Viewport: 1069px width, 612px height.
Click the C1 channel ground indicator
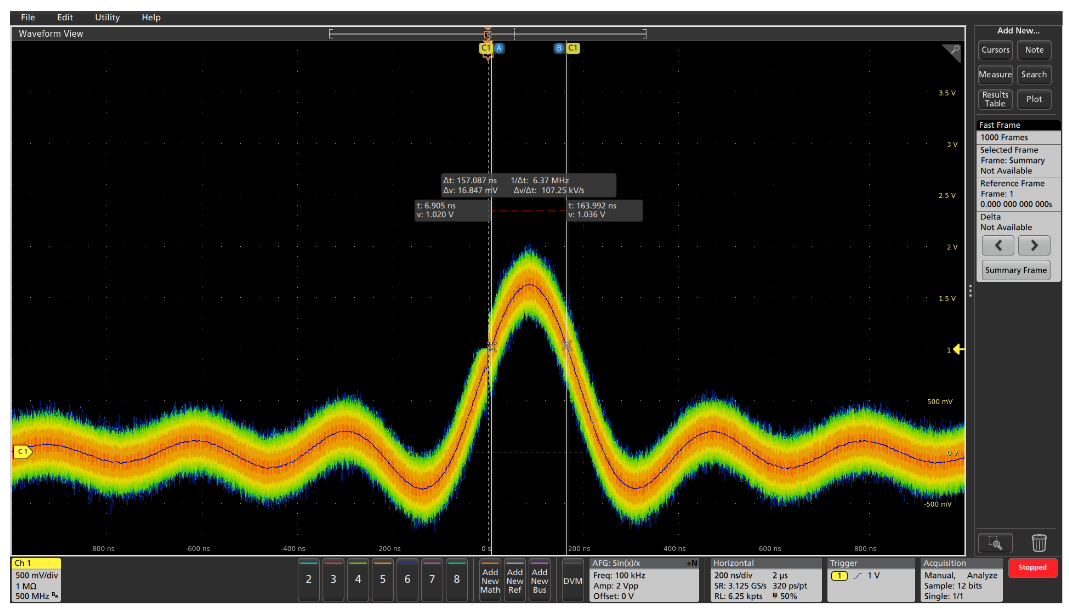point(22,452)
